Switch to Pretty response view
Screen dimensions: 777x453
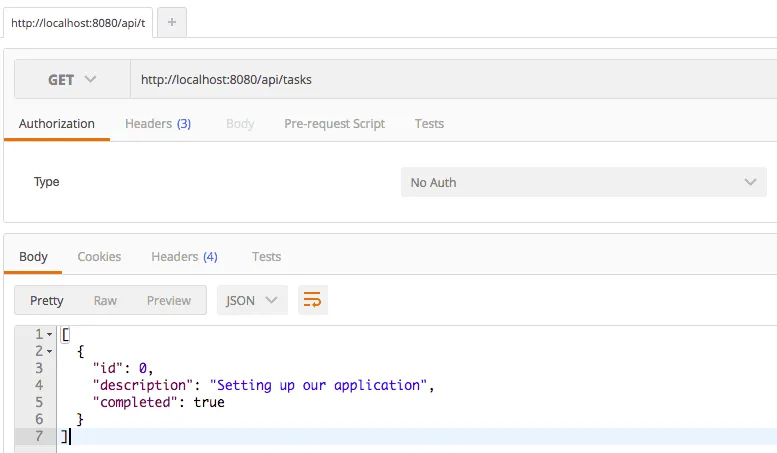point(47,300)
